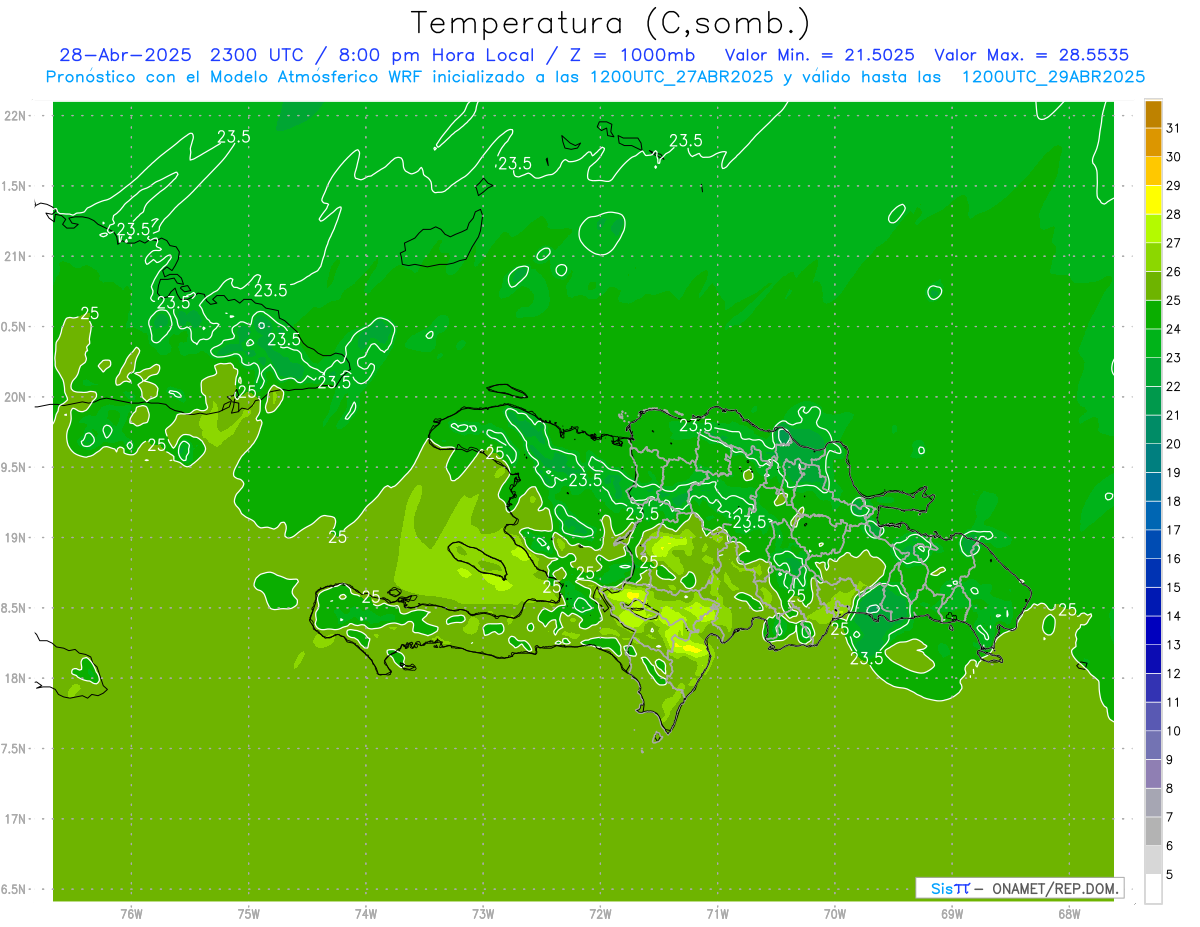Click the init time "1200UTC_27ABR2025"
This screenshot has width=1200, height=927.
click(x=681, y=77)
